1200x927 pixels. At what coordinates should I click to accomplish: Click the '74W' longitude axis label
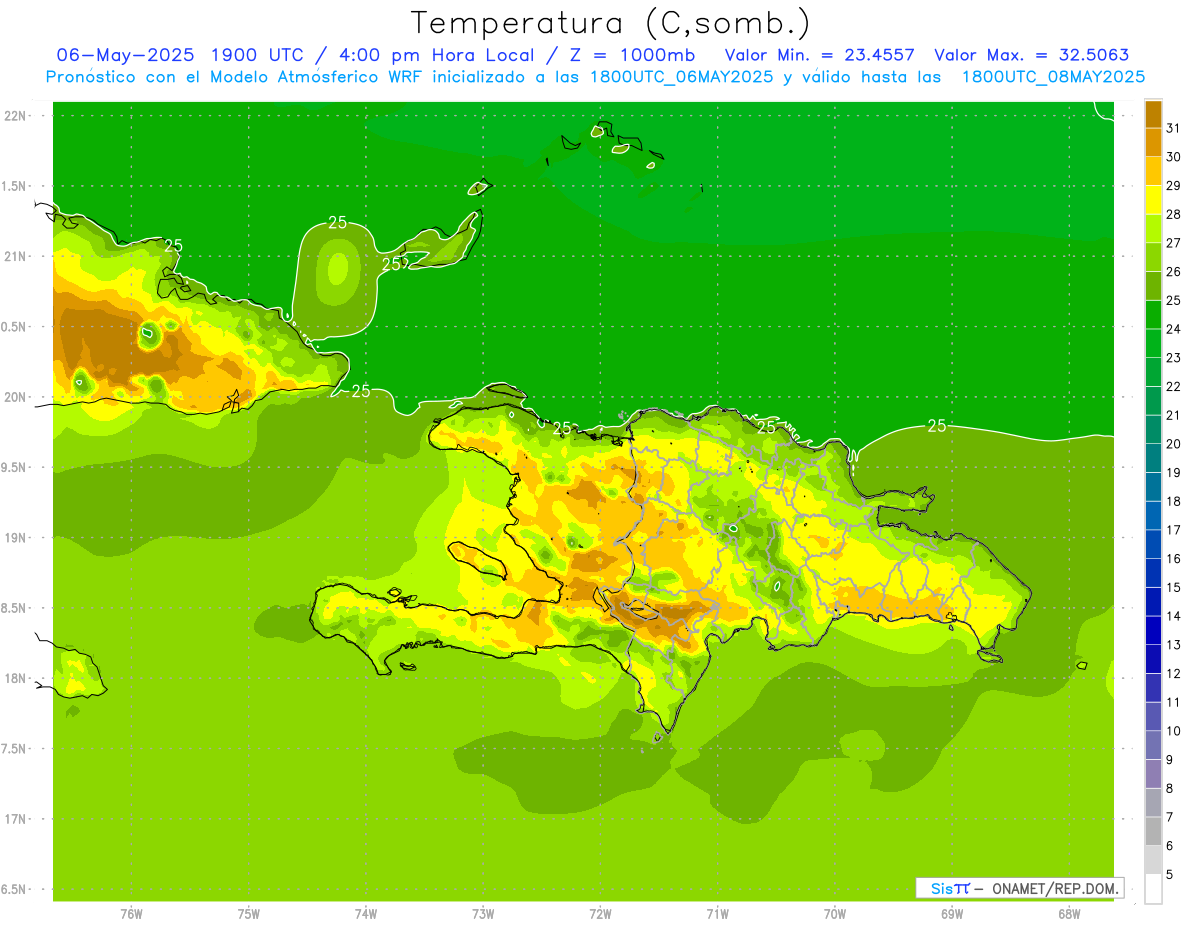pyautogui.click(x=366, y=914)
